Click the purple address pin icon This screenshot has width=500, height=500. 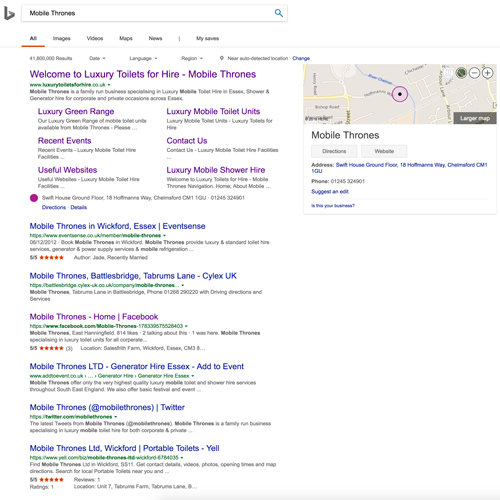click(34, 198)
